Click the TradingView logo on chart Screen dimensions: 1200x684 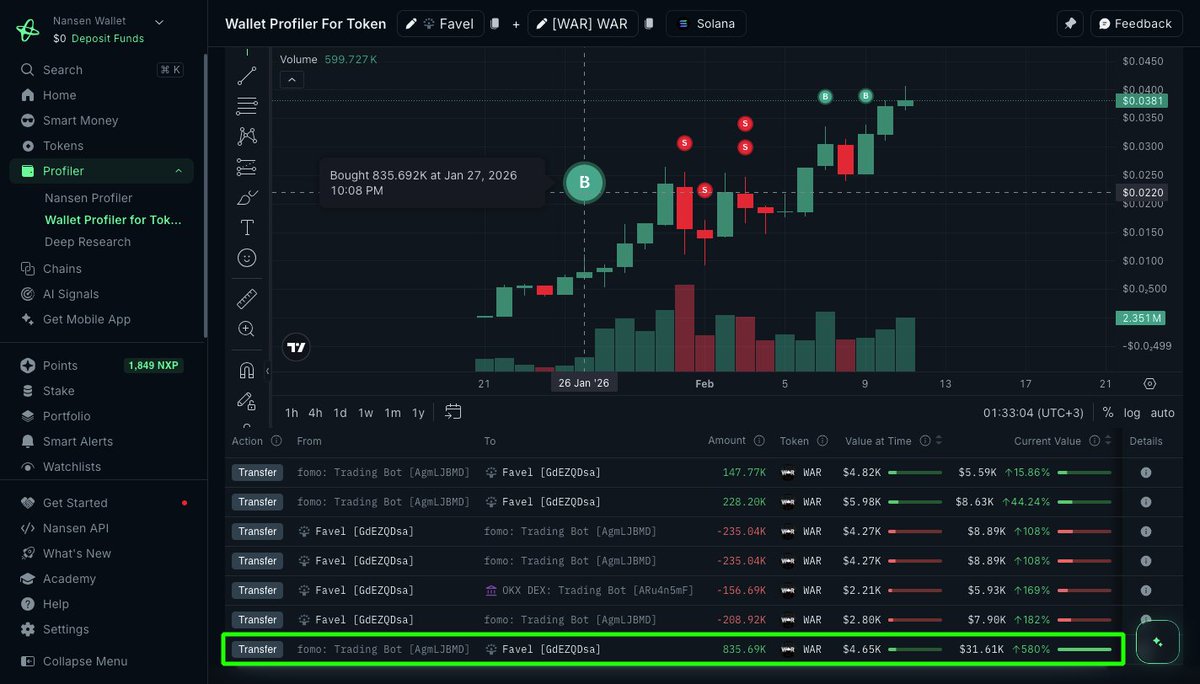coord(296,348)
